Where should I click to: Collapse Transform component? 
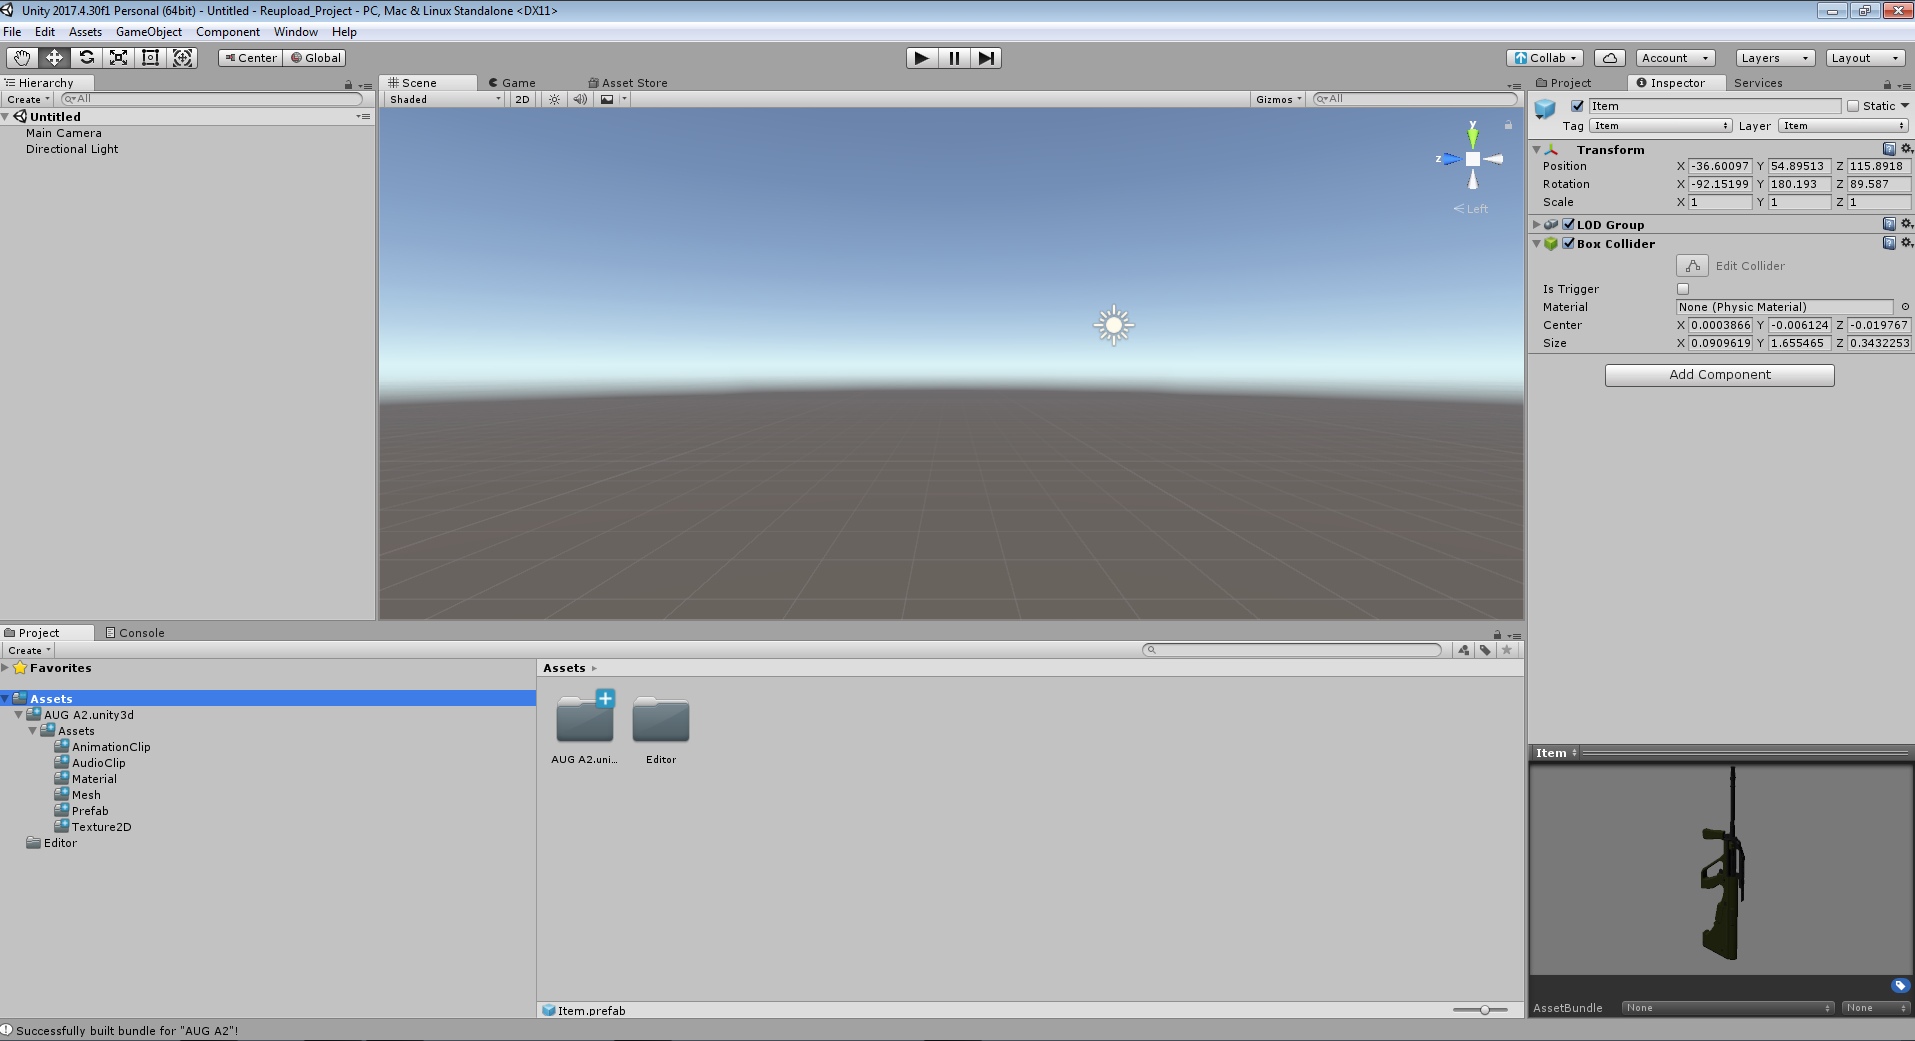point(1537,150)
